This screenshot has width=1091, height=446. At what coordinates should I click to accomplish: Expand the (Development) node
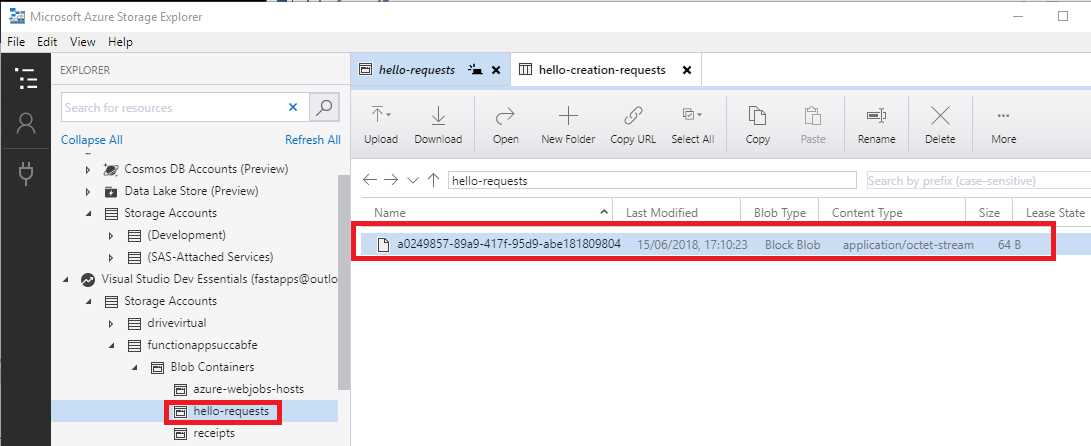pyautogui.click(x=110, y=236)
